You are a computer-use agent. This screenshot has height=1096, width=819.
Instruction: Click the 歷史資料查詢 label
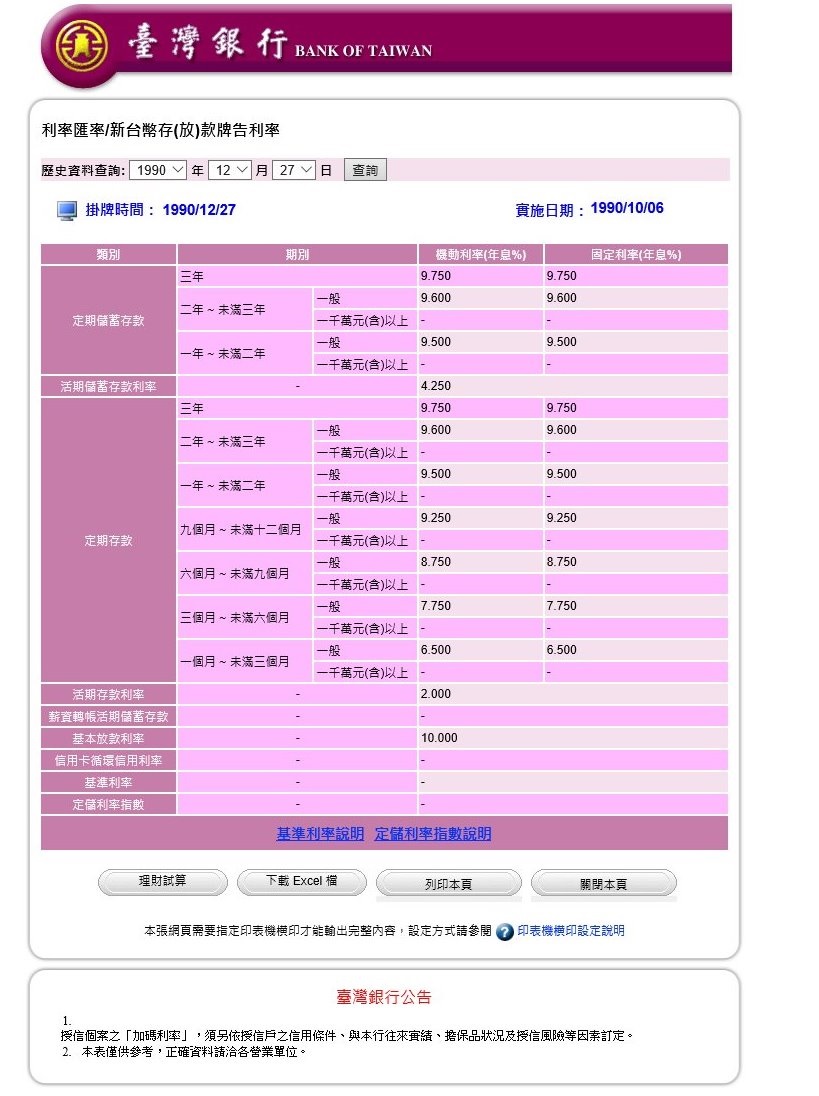[83, 170]
